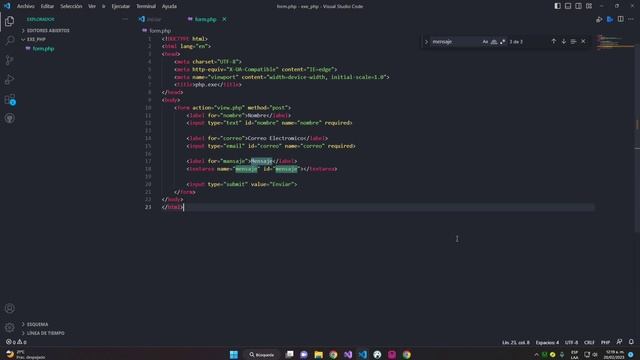Open the Ir menu
The height and width of the screenshot is (360, 640).
click(x=103, y=6)
